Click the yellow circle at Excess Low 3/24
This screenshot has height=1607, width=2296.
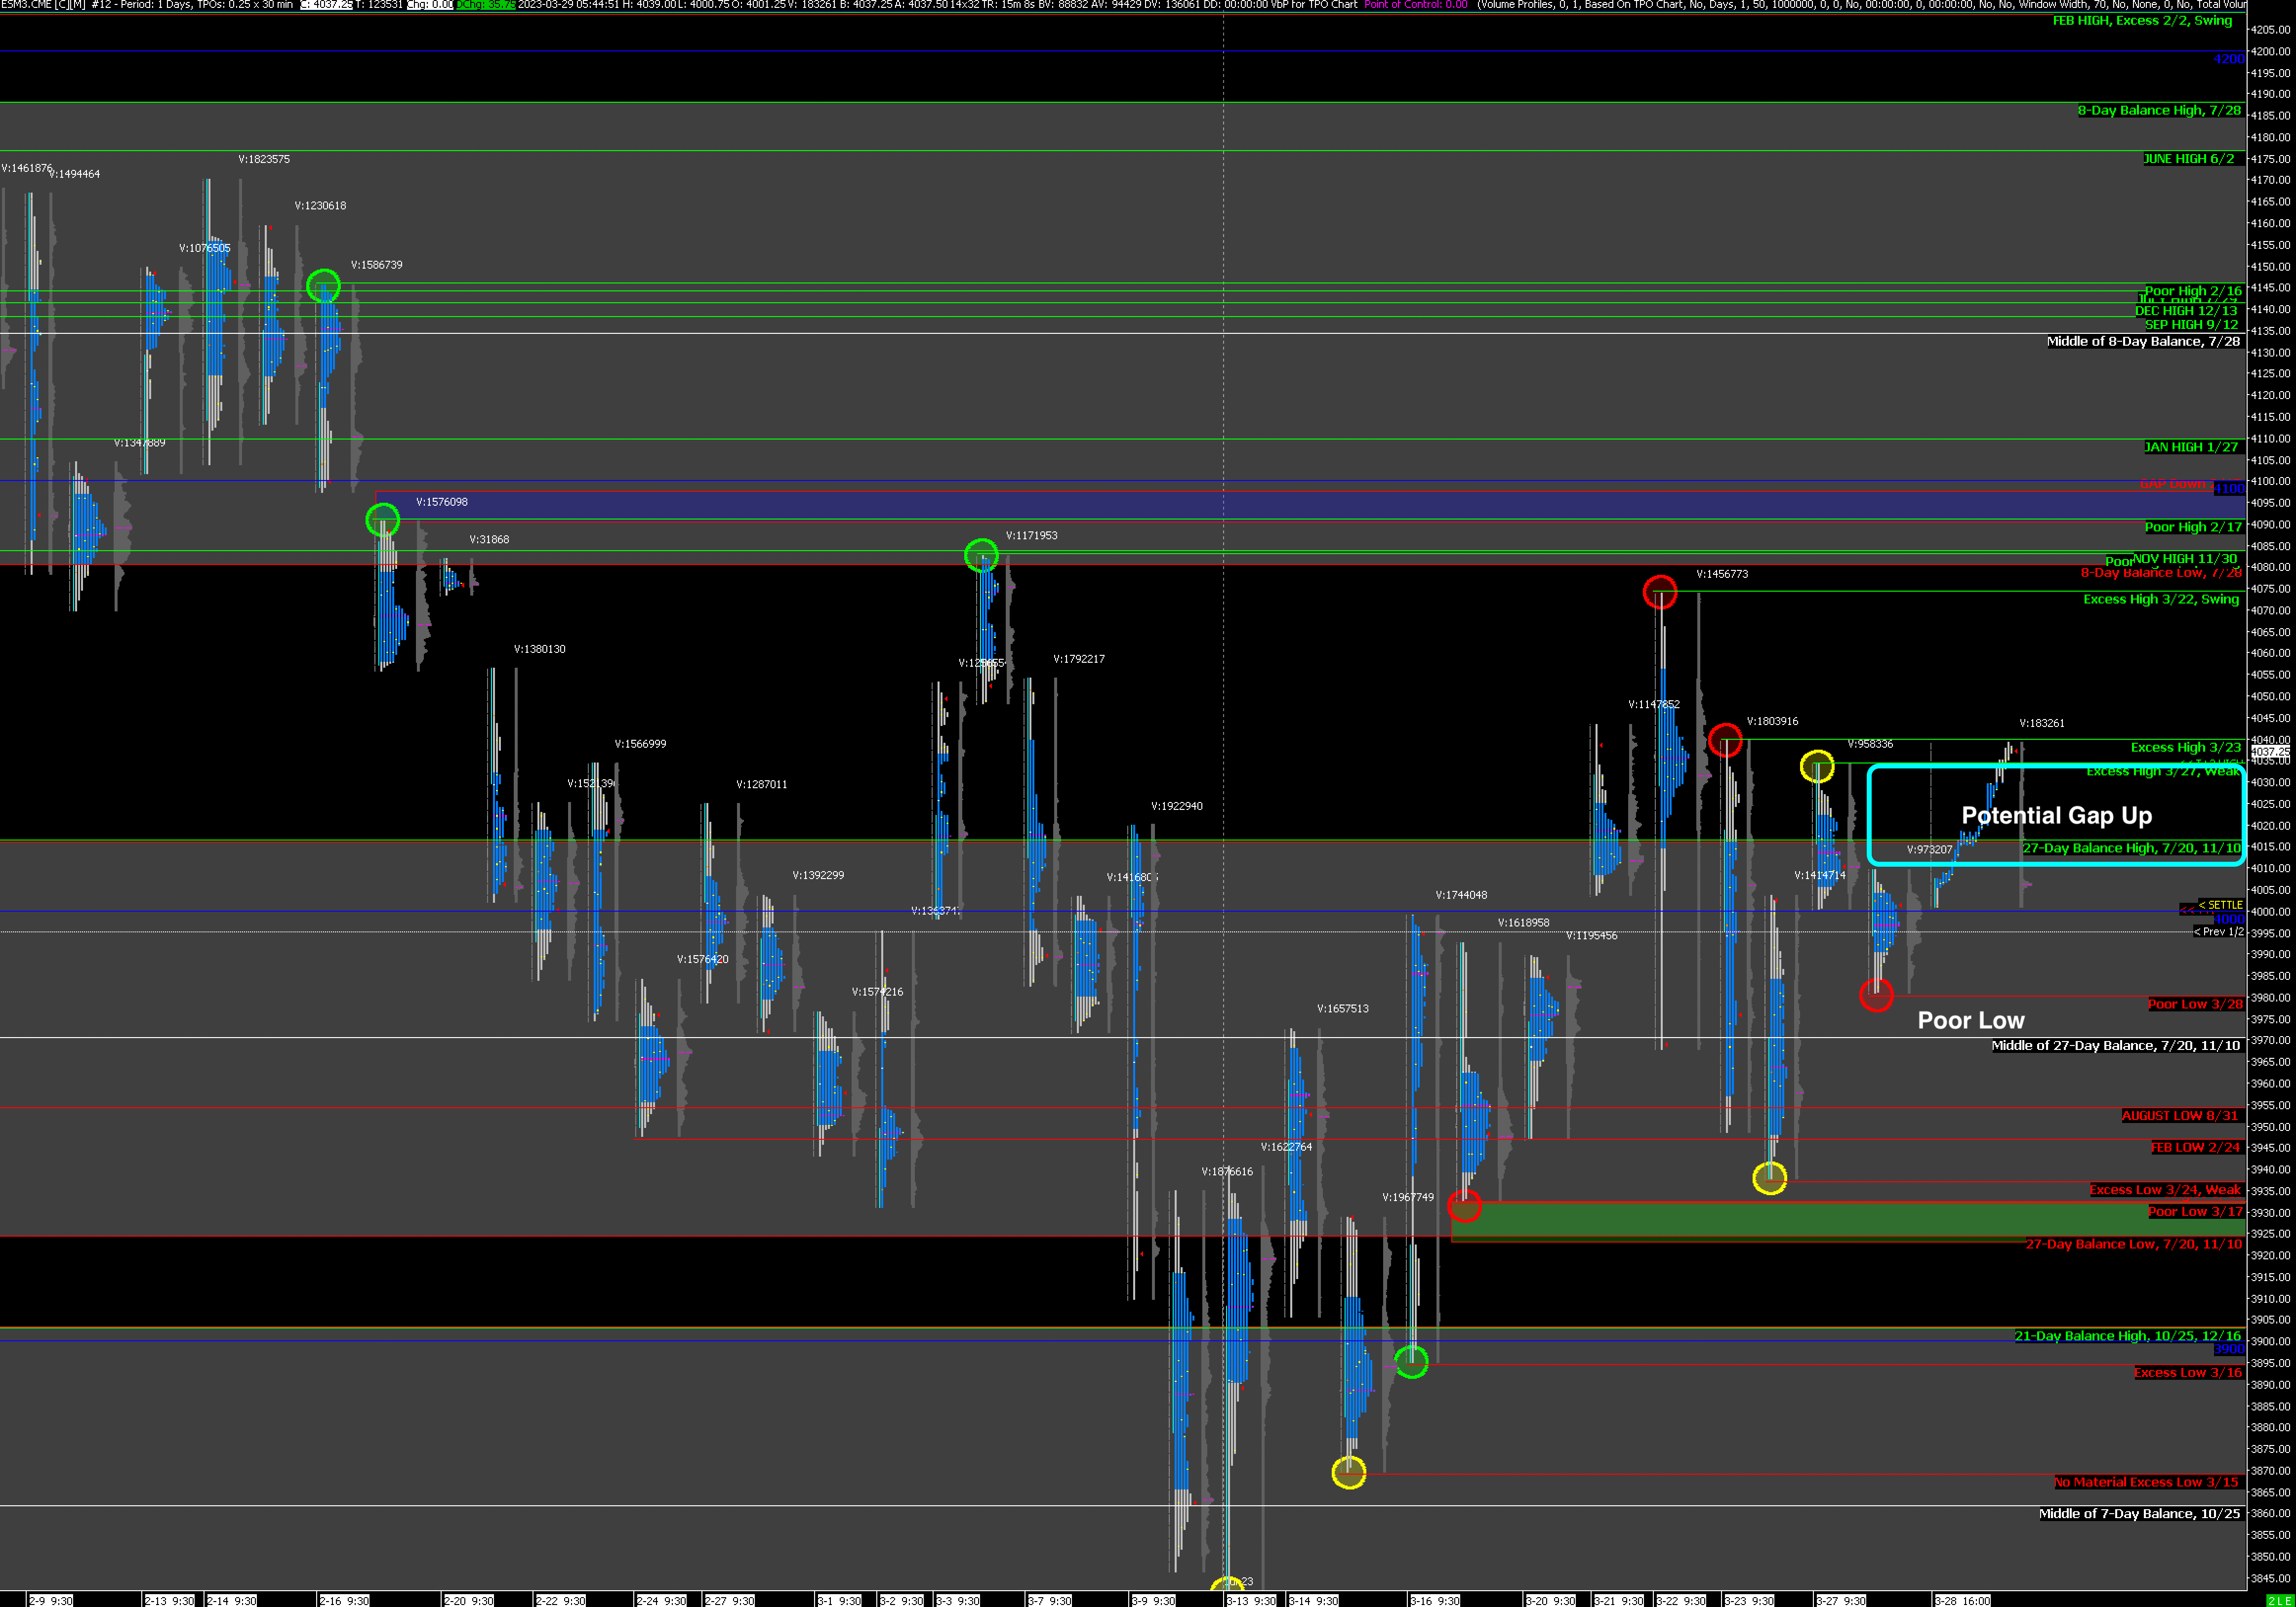1769,1178
